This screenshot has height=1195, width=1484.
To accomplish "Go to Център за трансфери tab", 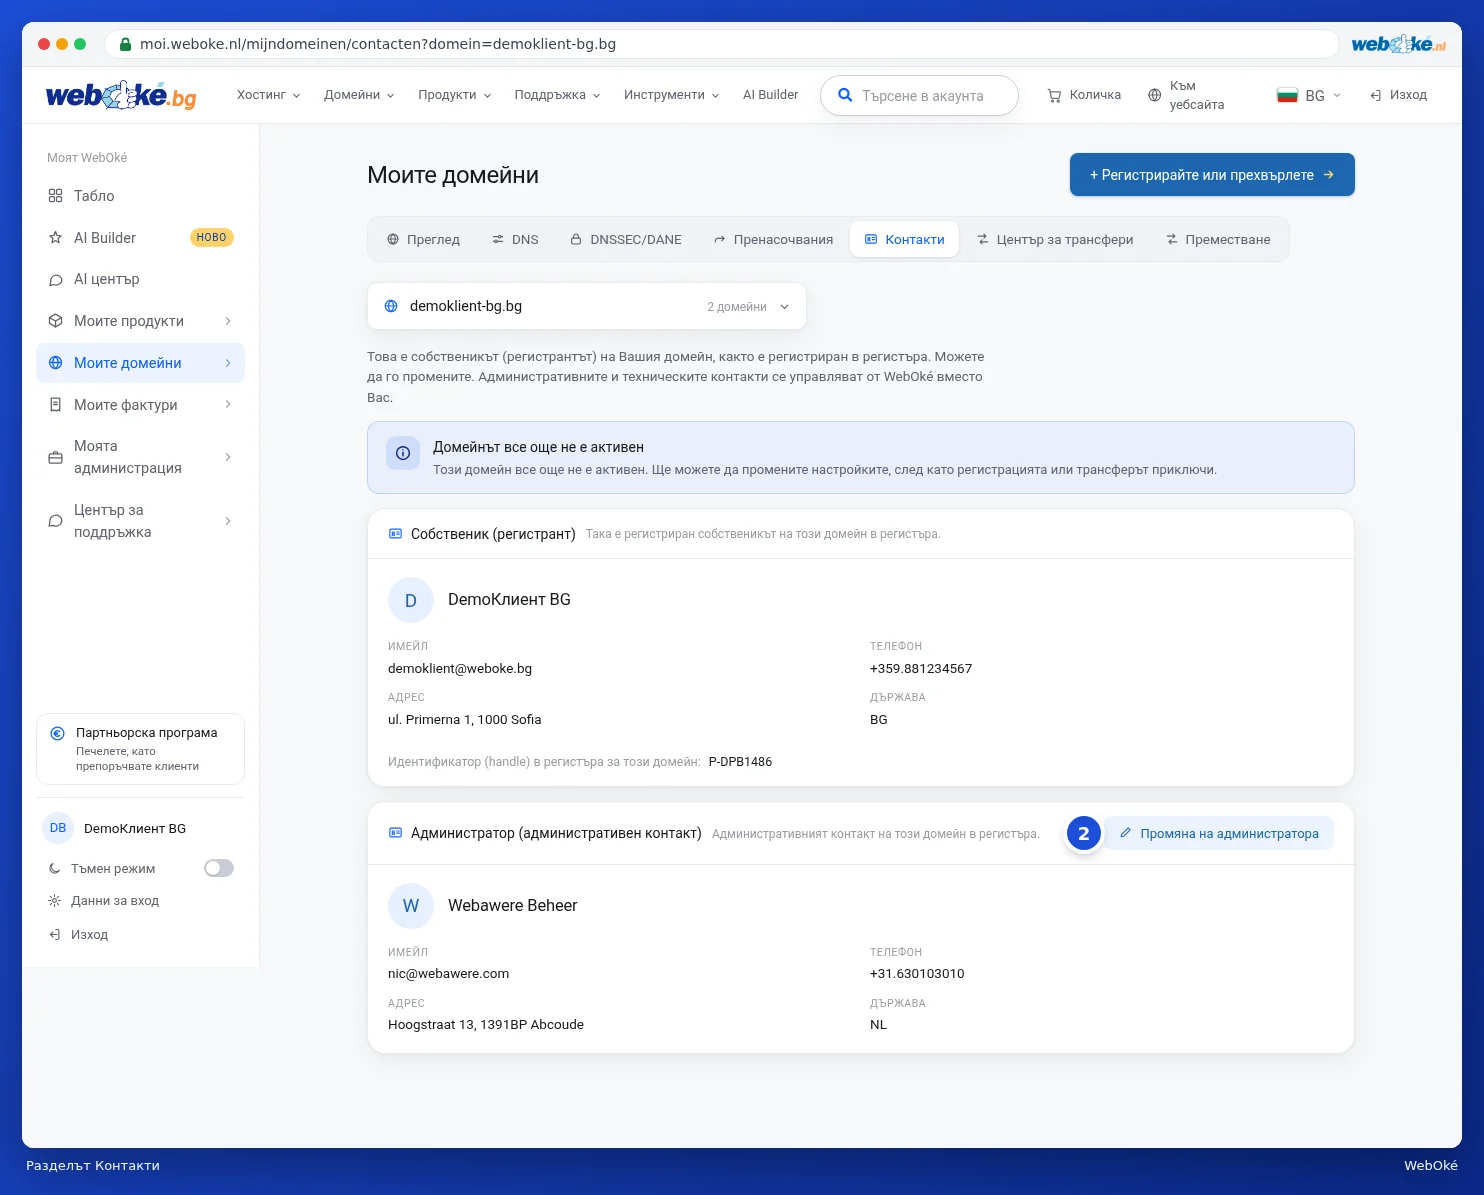I will [x=1055, y=240].
